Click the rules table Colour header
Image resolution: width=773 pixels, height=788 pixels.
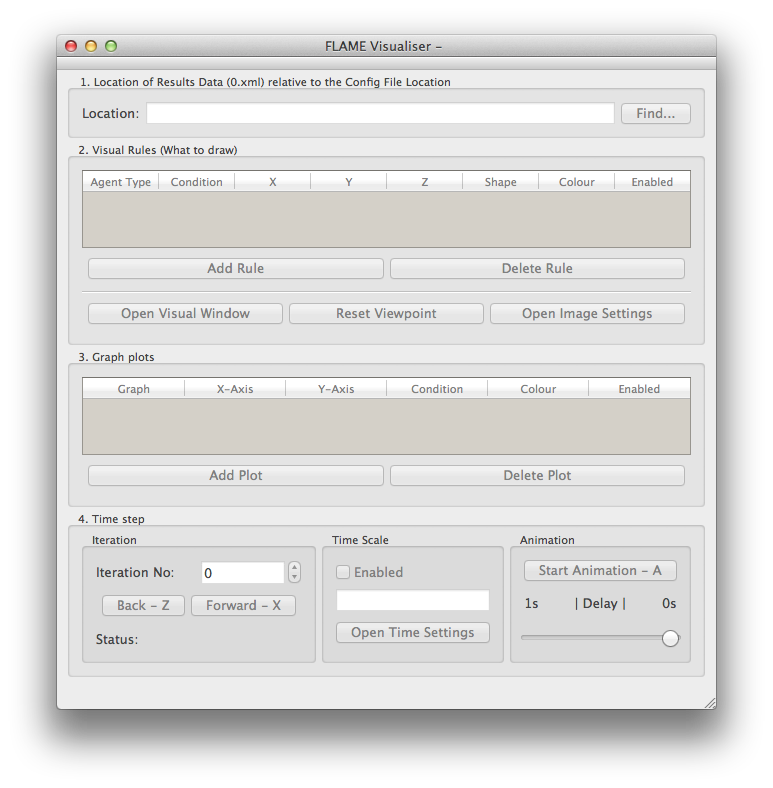[576, 182]
